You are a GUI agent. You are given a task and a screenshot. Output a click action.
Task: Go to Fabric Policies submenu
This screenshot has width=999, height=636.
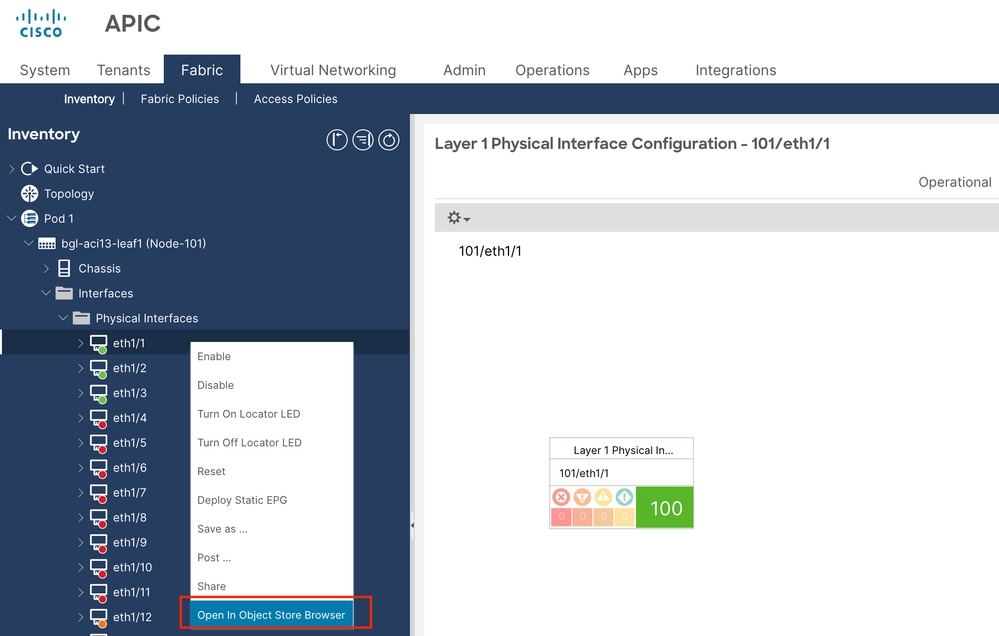point(180,99)
